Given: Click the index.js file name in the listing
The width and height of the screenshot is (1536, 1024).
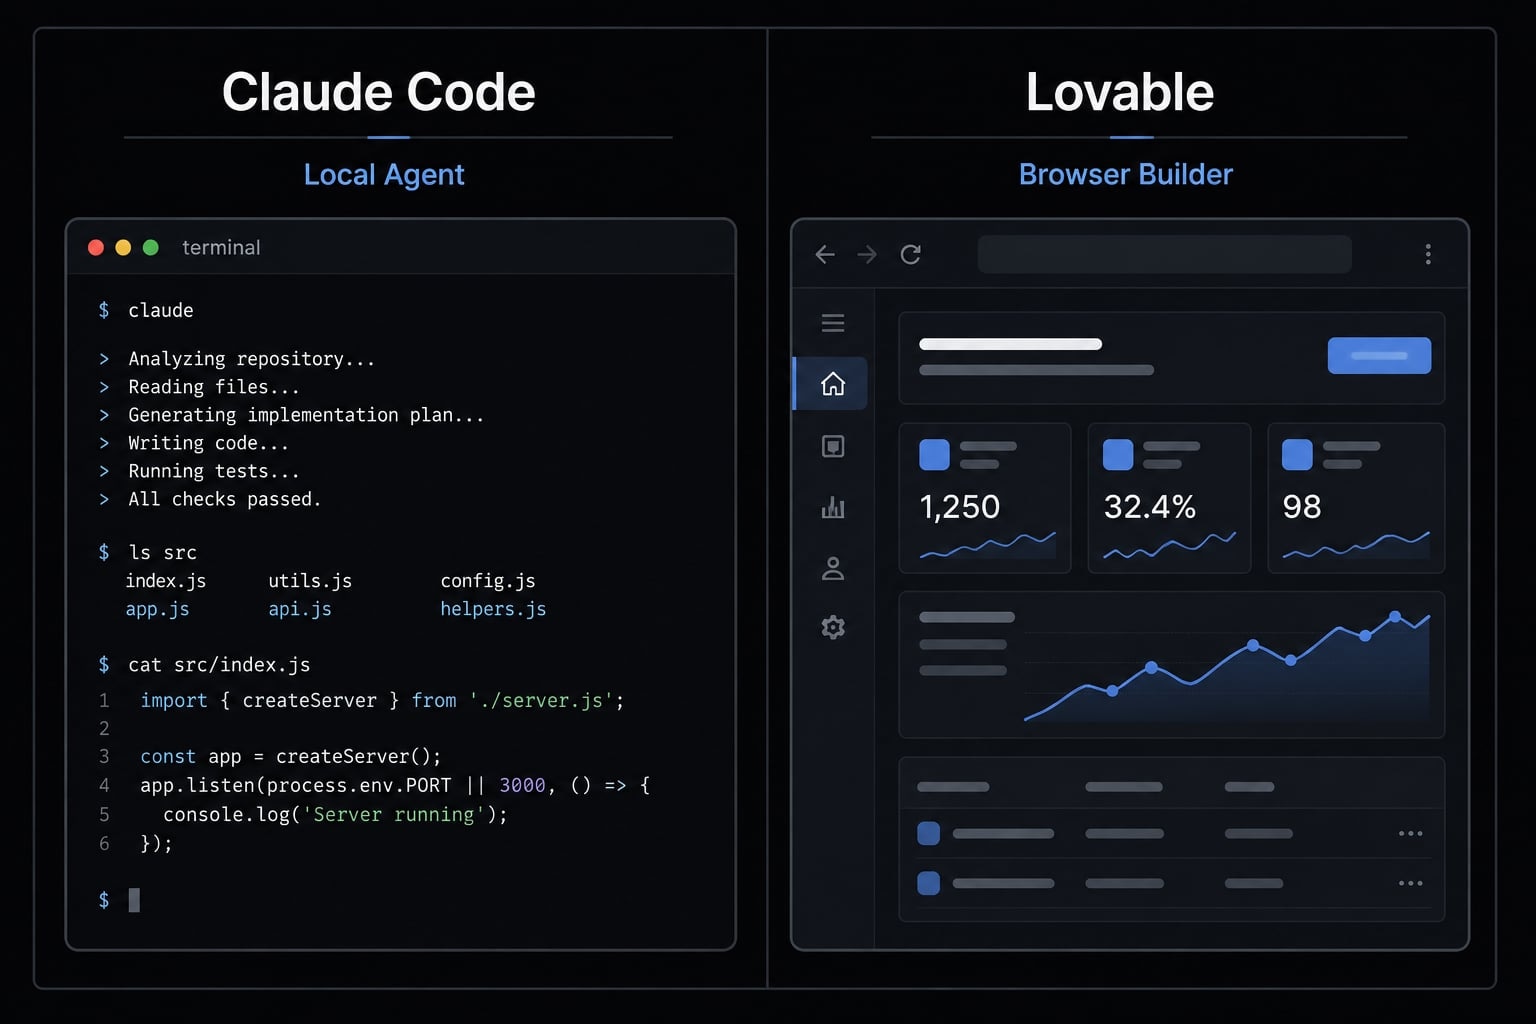Looking at the screenshot, I should [165, 581].
